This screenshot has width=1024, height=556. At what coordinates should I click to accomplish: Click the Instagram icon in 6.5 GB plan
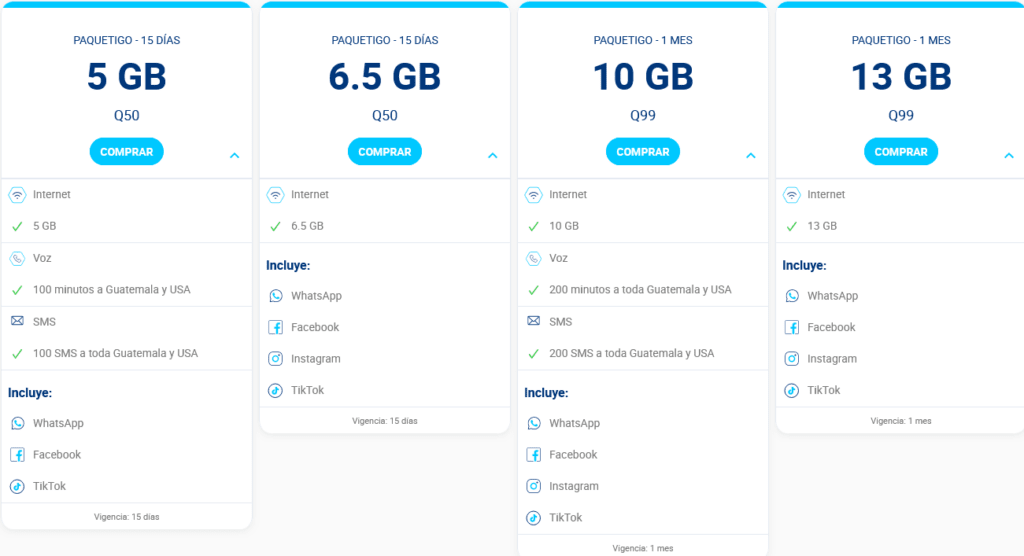pyautogui.click(x=275, y=359)
